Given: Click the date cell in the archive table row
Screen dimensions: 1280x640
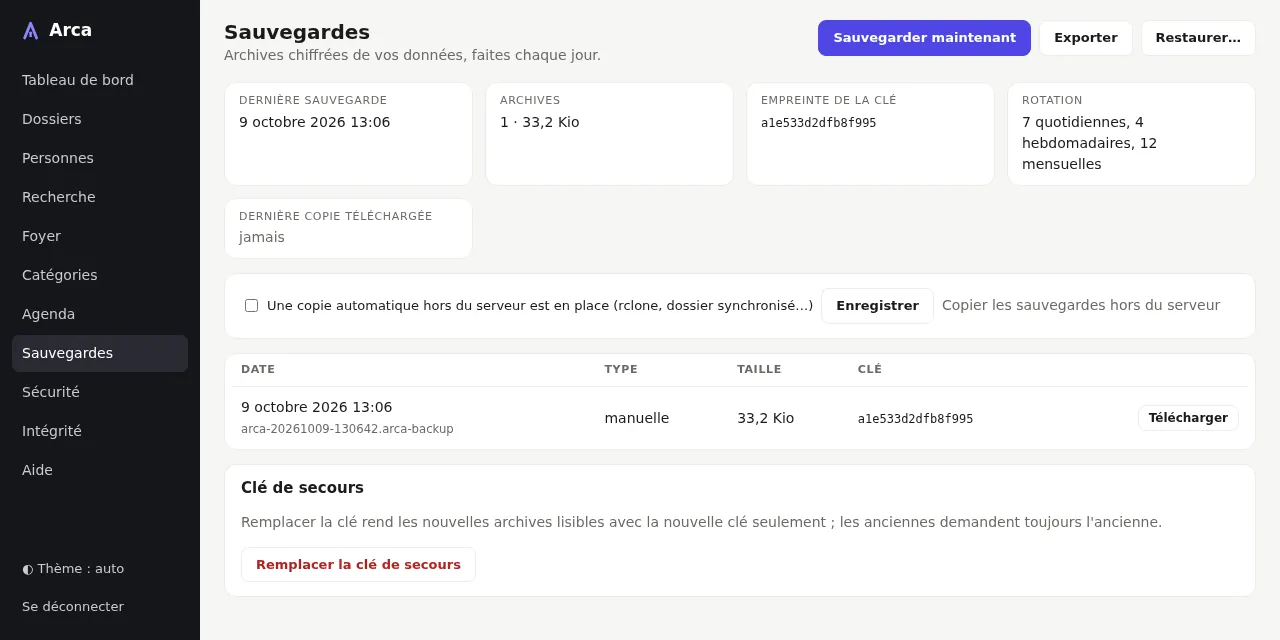Looking at the screenshot, I should pos(317,407).
